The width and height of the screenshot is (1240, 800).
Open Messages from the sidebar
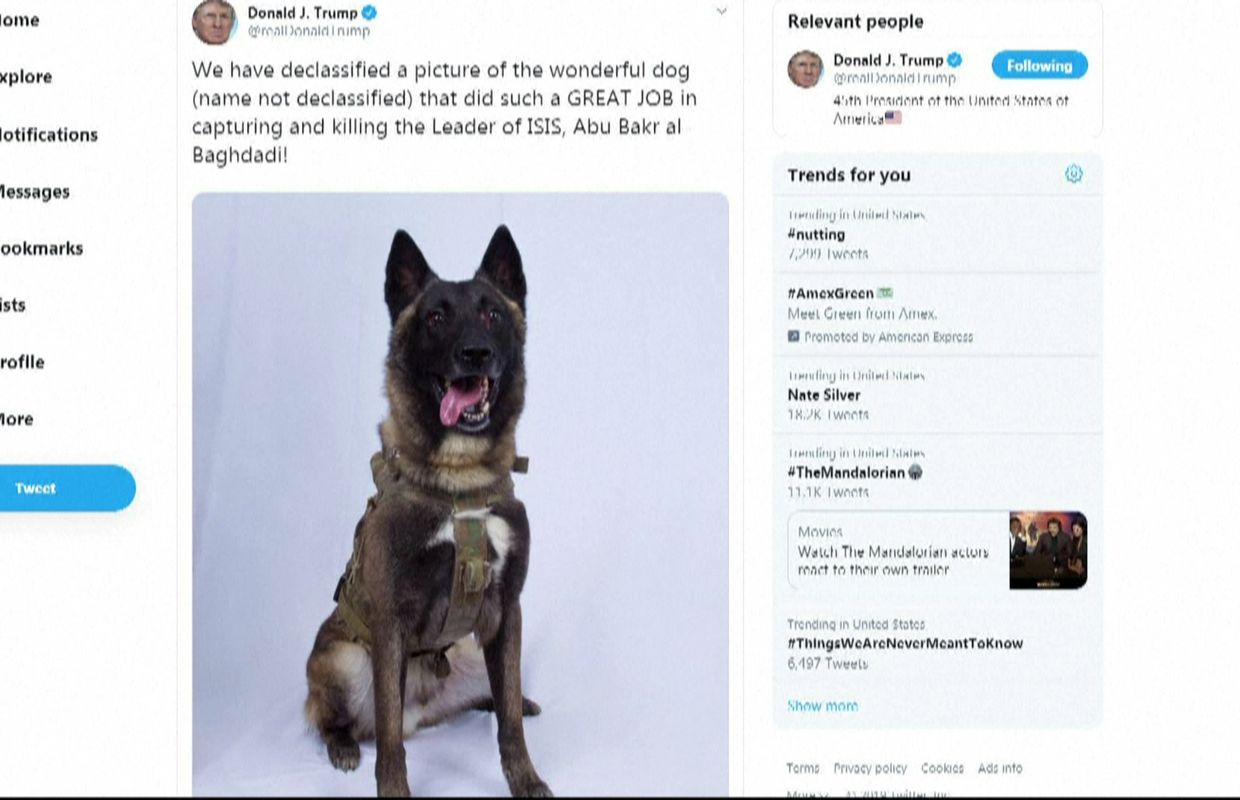coord(35,192)
